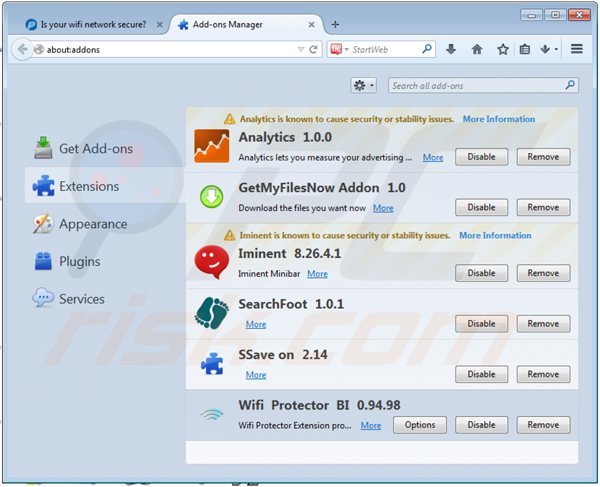Click the Appearance paint palette icon
The image size is (600, 487).
click(43, 224)
